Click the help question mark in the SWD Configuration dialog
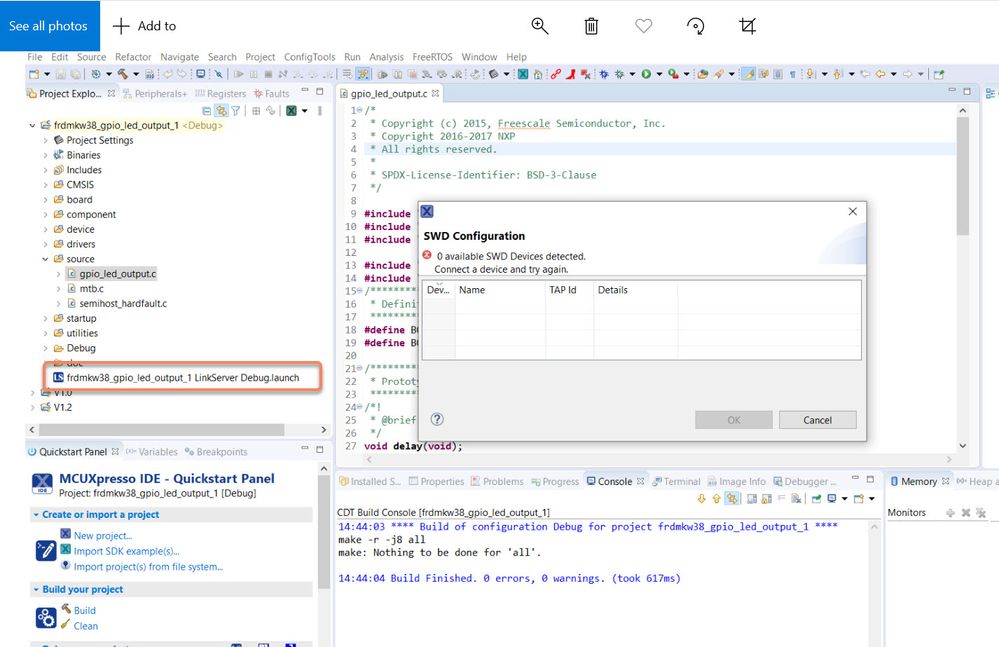This screenshot has width=999, height=647. click(x=437, y=419)
